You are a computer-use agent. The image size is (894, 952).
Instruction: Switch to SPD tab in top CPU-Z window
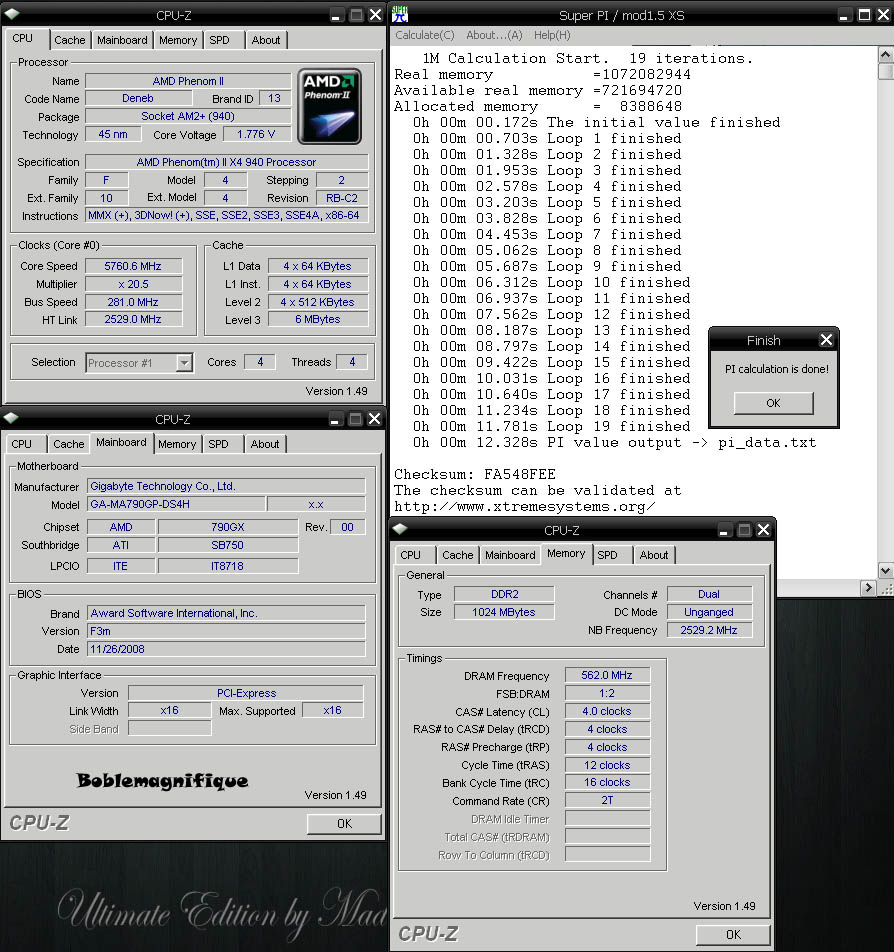tap(220, 40)
